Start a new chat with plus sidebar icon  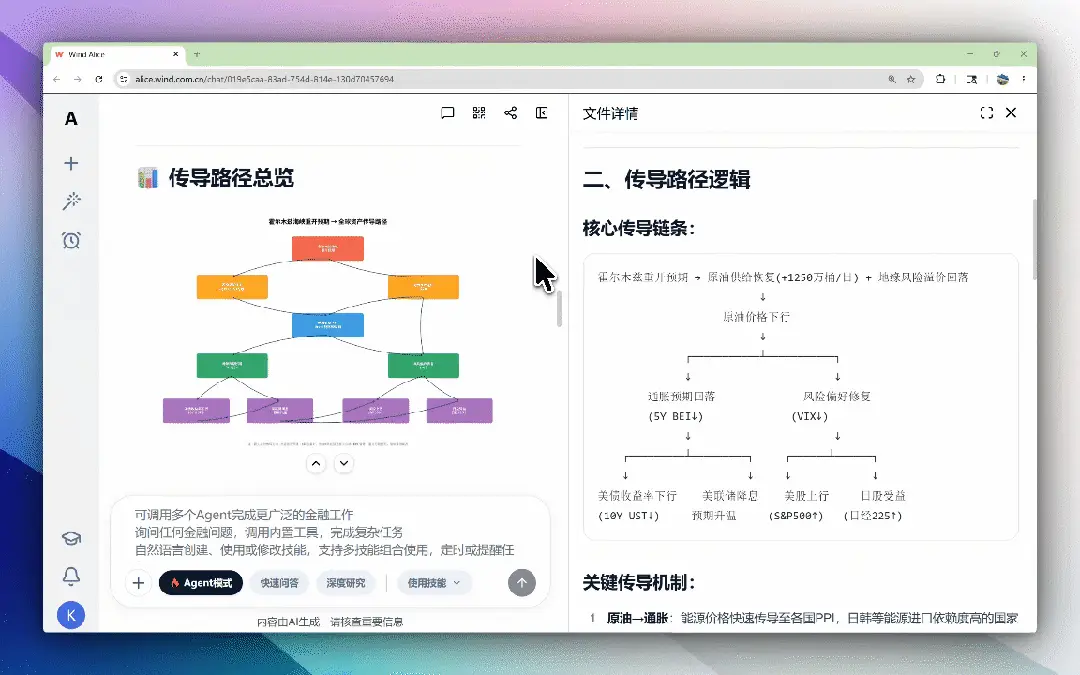[x=71, y=163]
